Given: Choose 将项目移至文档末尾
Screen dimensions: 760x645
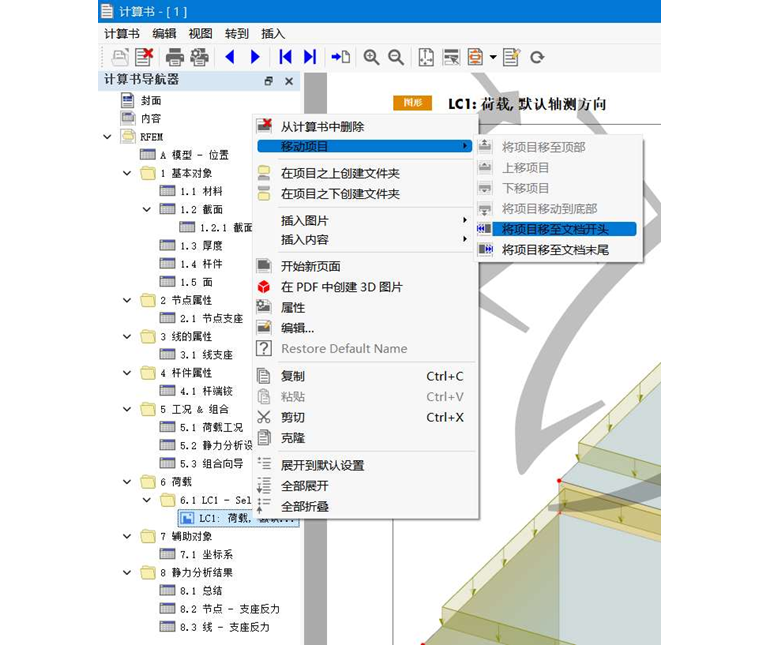Looking at the screenshot, I should [x=556, y=250].
